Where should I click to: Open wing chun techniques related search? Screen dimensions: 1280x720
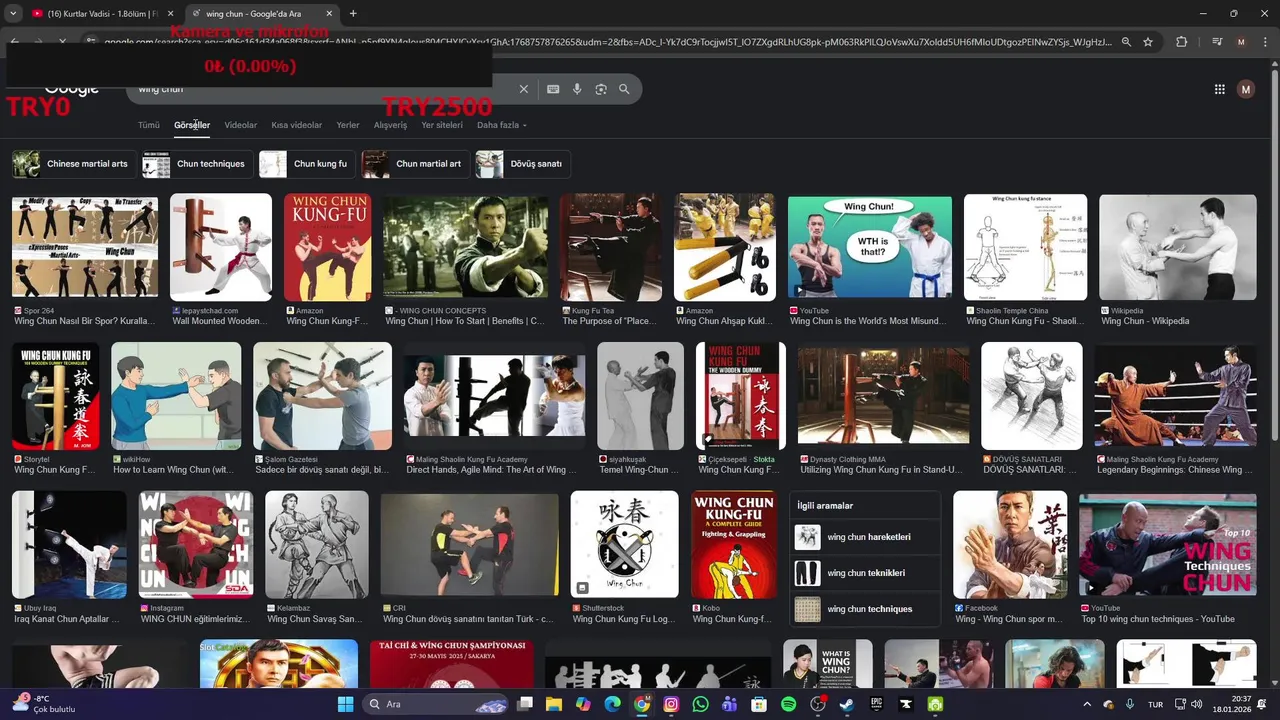tap(865, 609)
